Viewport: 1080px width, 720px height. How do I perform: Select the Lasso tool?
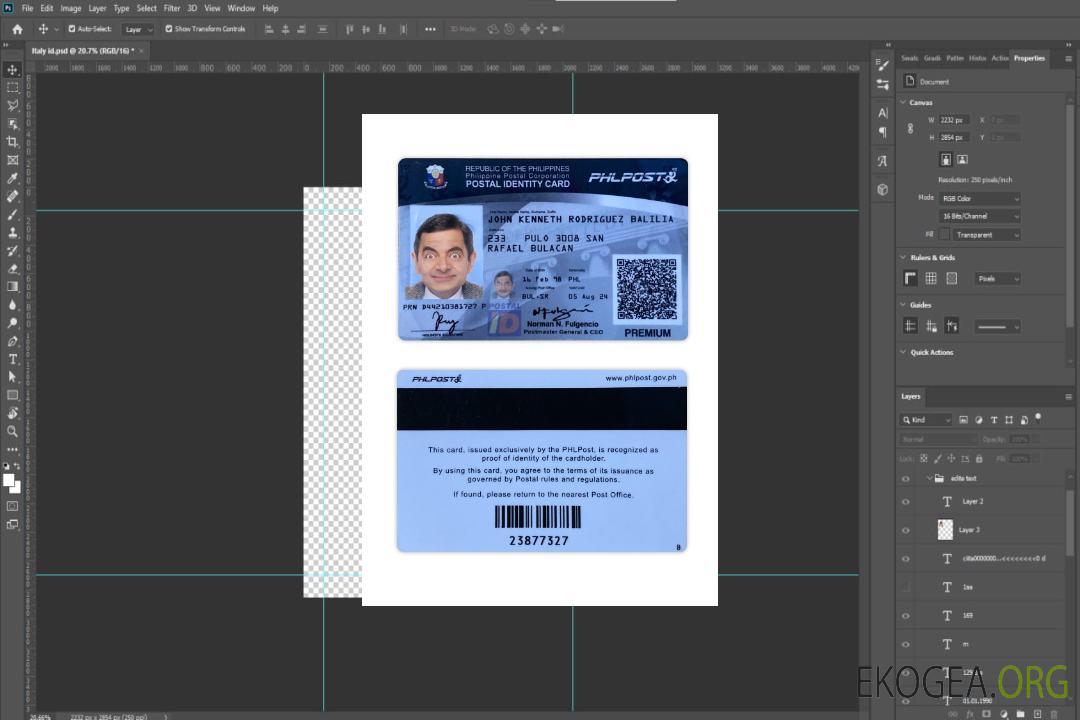click(12, 105)
